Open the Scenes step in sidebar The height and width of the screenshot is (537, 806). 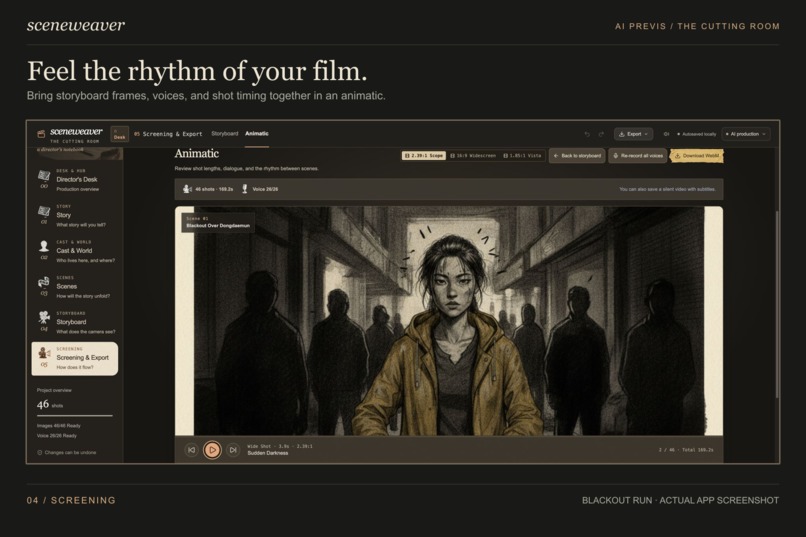pyautogui.click(x=75, y=287)
